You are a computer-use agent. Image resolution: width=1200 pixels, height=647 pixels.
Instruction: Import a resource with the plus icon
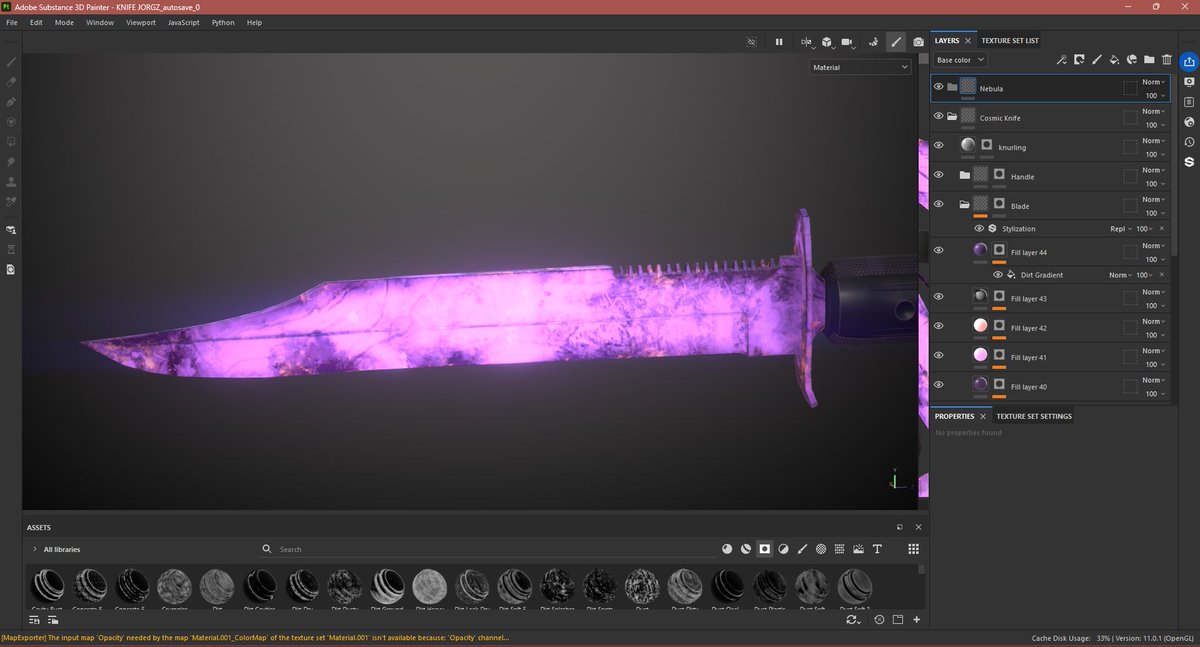point(917,620)
